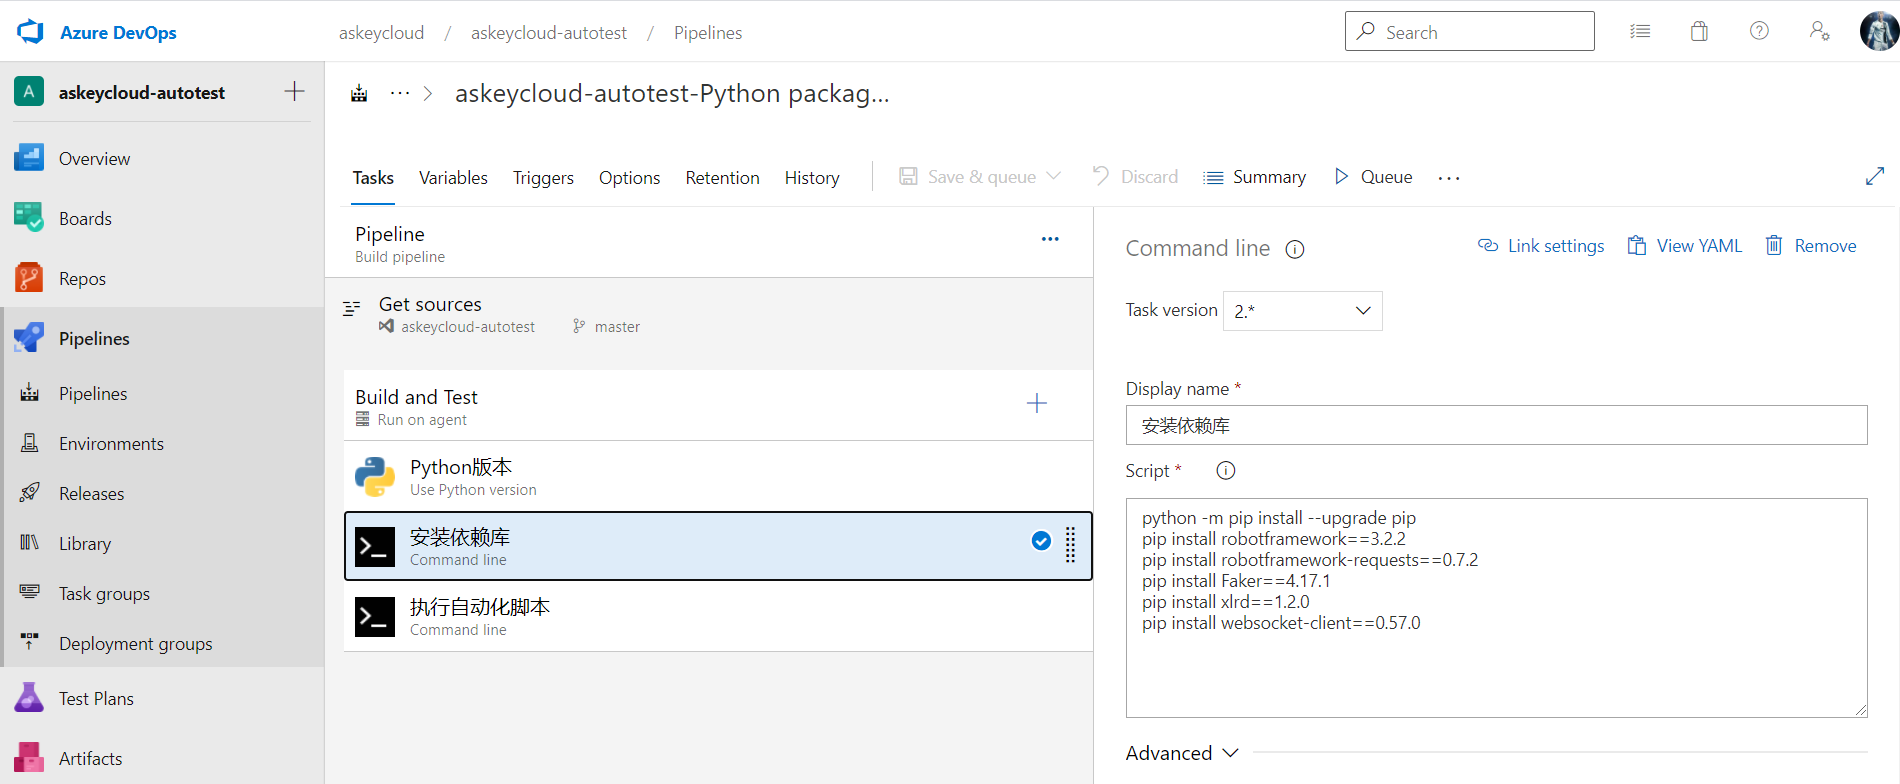Switch to the Variables tab
The width and height of the screenshot is (1900, 784).
[453, 178]
